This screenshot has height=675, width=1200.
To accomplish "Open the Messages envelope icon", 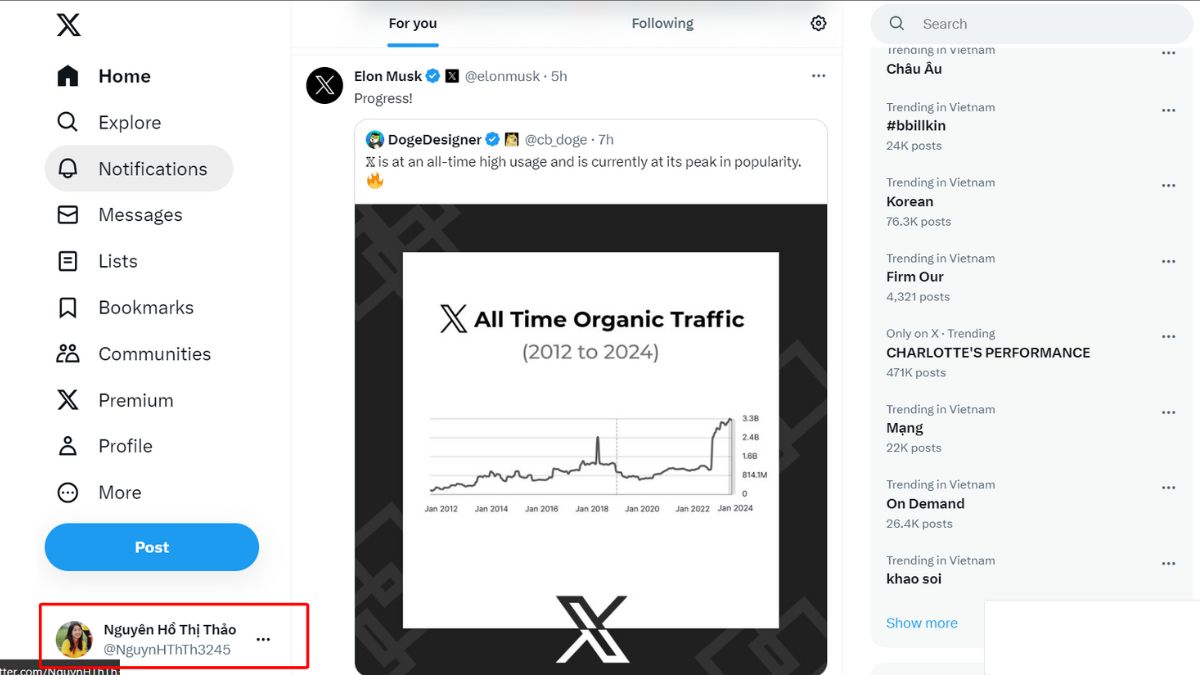I will [67, 215].
